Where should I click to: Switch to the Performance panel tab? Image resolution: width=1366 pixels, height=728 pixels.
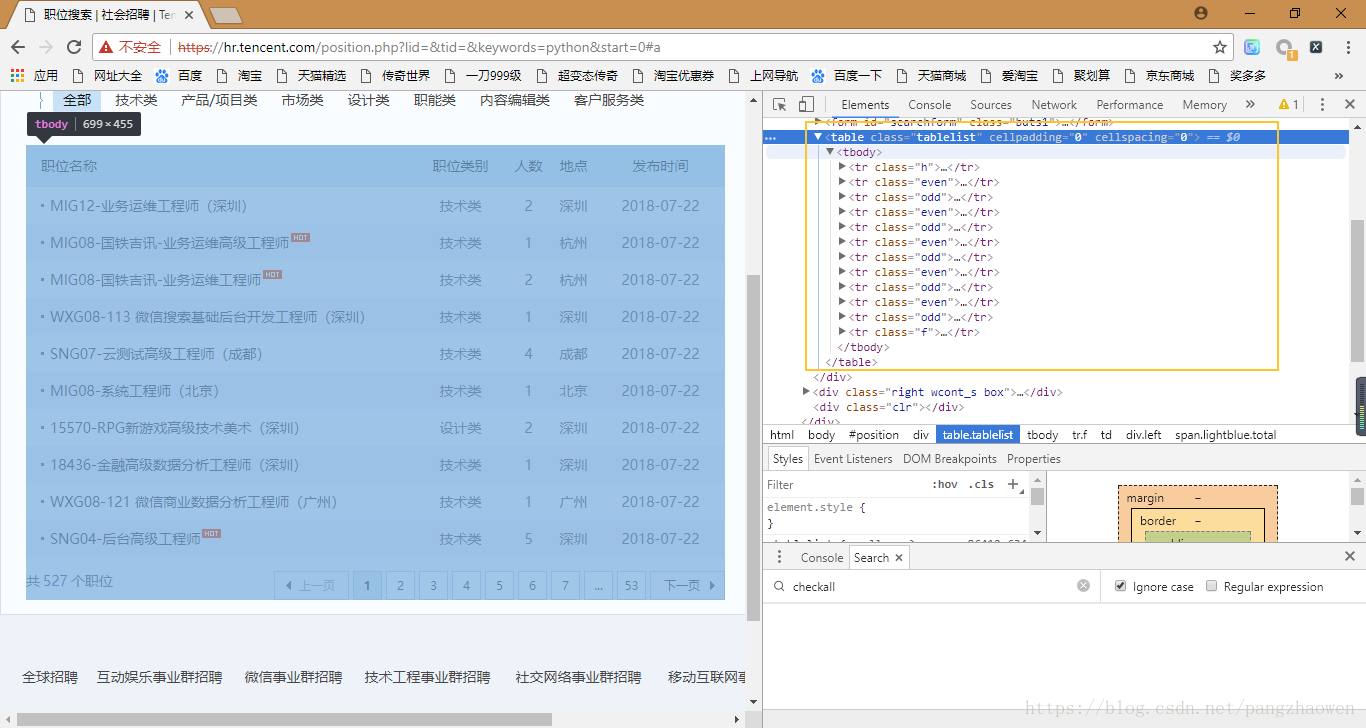click(x=1130, y=104)
